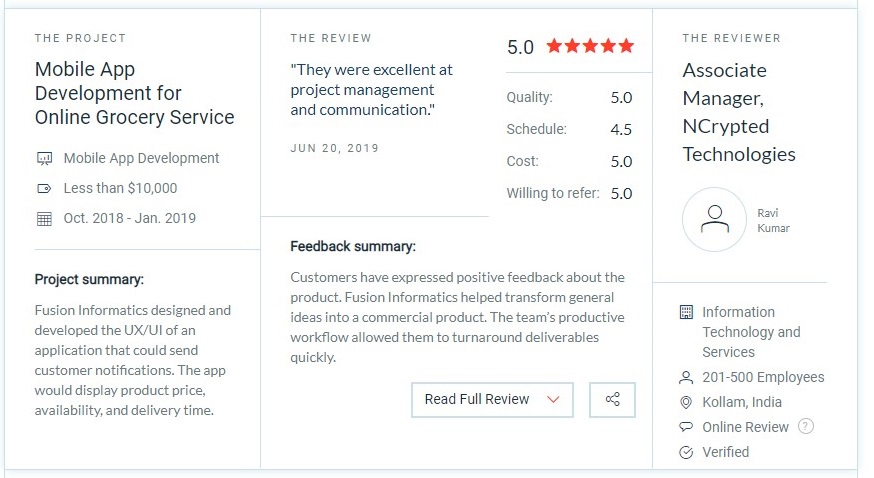Click the share icon button
Viewport: 874px width, 478px height.
(x=612, y=400)
